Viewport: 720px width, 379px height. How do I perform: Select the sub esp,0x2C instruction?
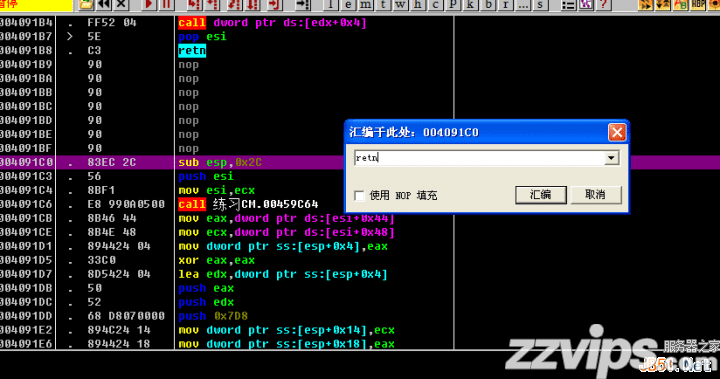[220, 162]
